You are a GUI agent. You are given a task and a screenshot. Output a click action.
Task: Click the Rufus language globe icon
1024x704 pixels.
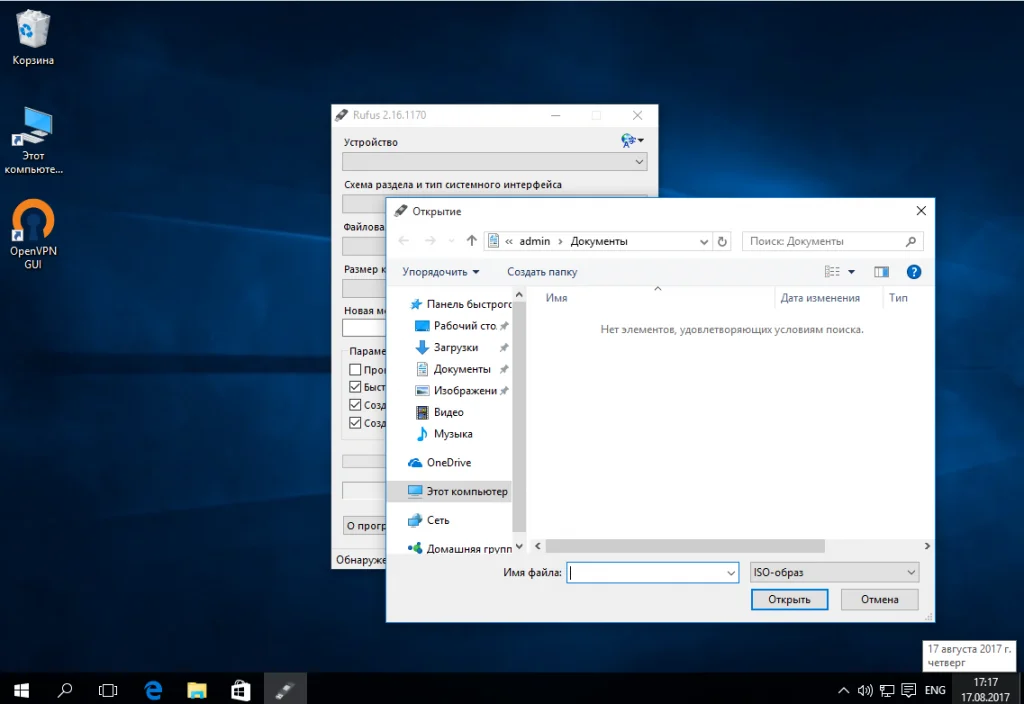[x=629, y=141]
